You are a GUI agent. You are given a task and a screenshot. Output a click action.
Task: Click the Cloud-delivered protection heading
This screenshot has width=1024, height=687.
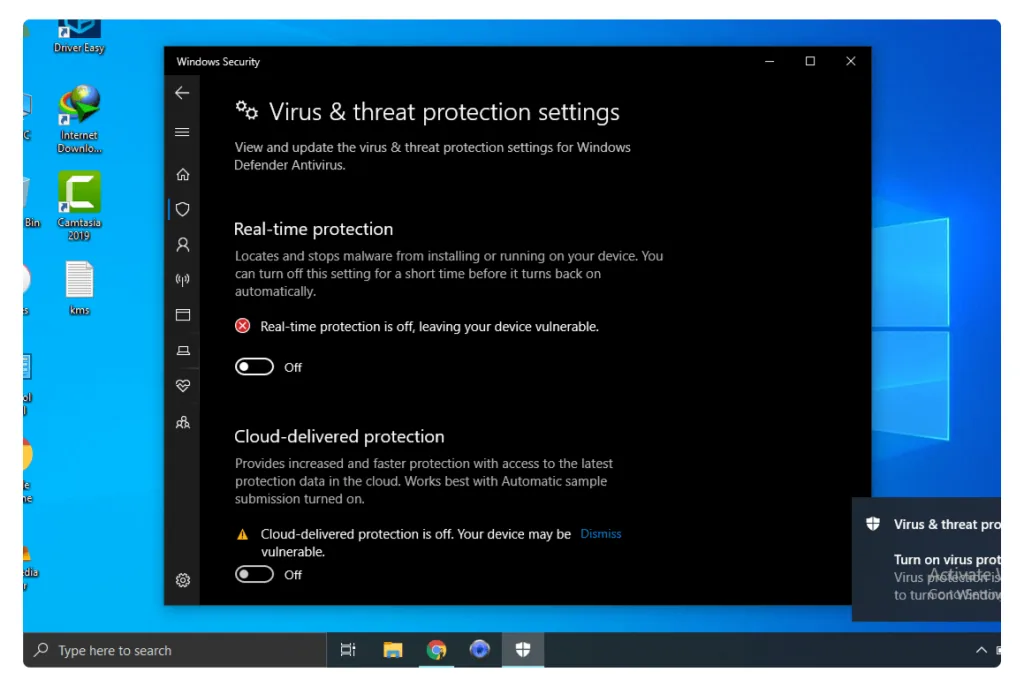coord(339,436)
